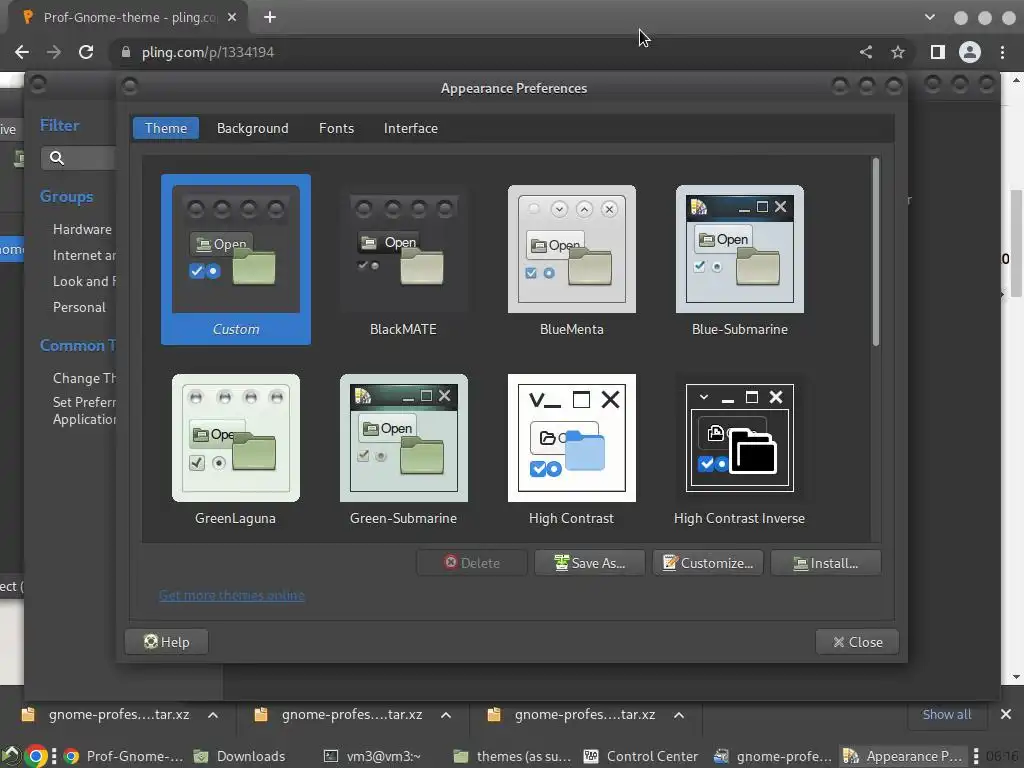
Task: Jump to Personal group in Control Center
Action: coord(79,308)
